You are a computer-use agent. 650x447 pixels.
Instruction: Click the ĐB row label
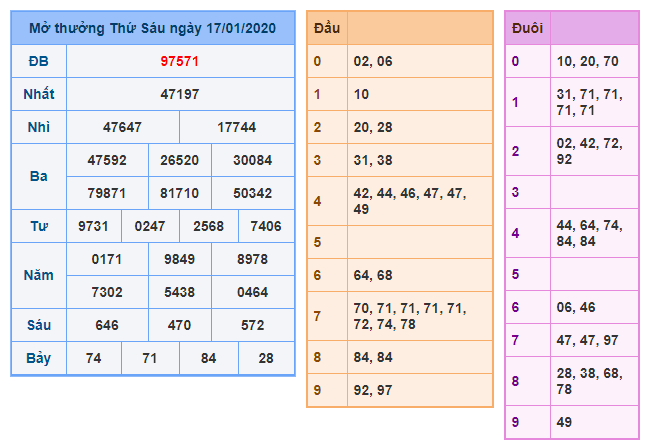pyautogui.click(x=38, y=61)
